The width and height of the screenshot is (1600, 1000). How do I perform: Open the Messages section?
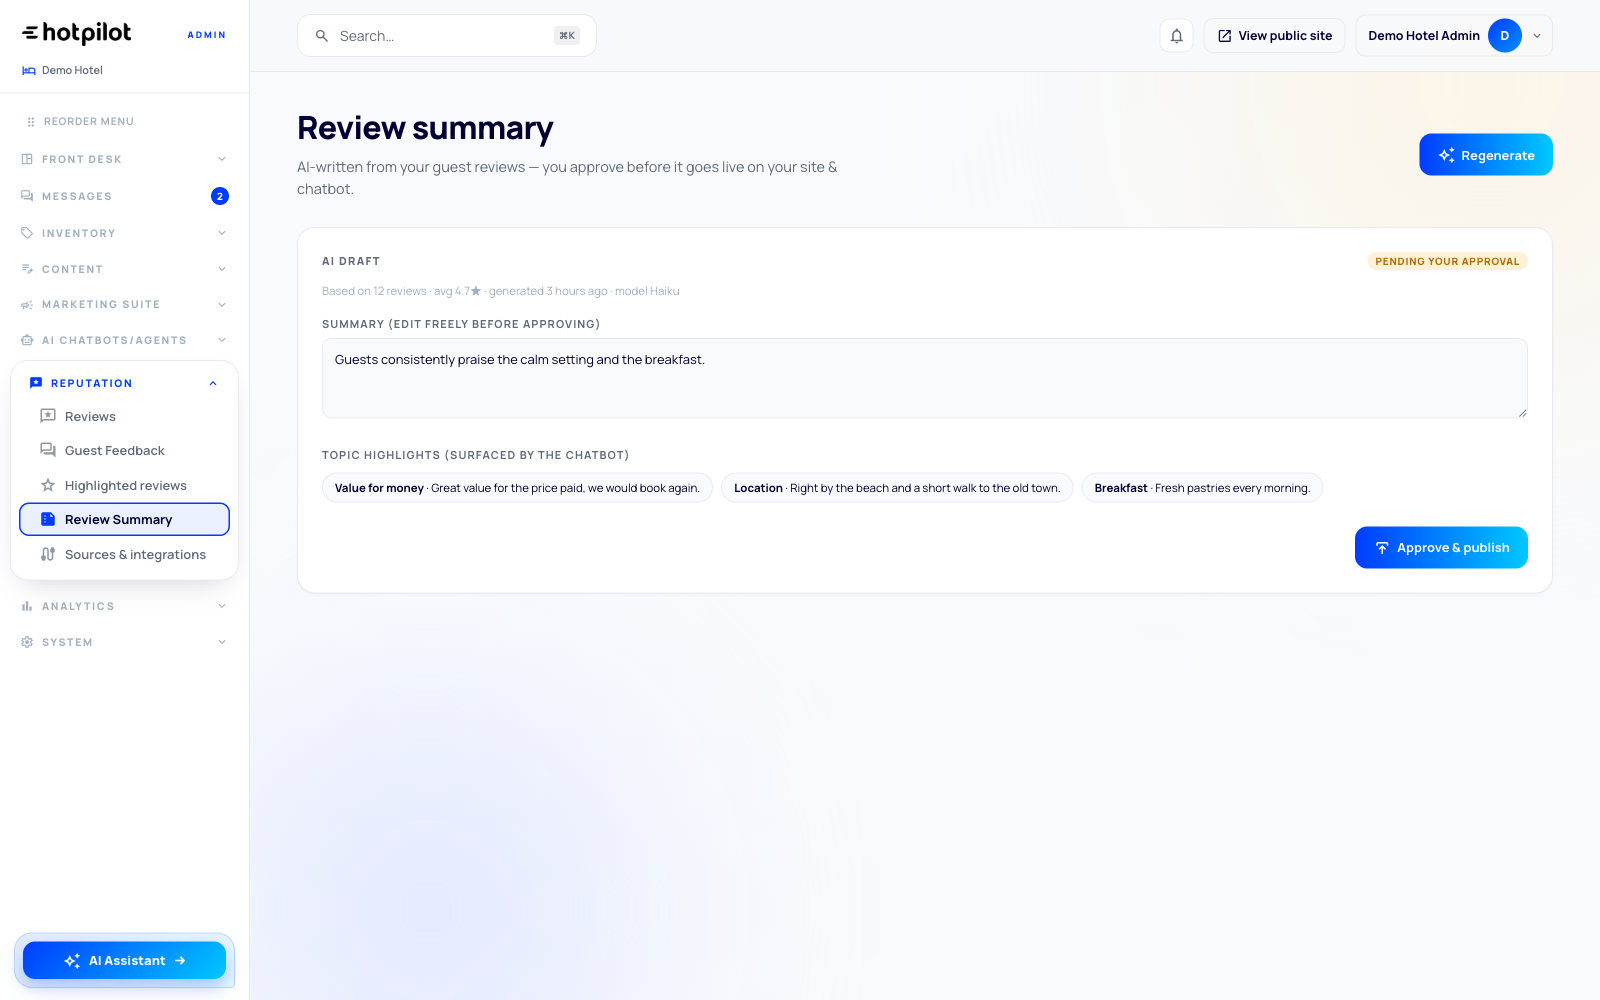[125, 196]
